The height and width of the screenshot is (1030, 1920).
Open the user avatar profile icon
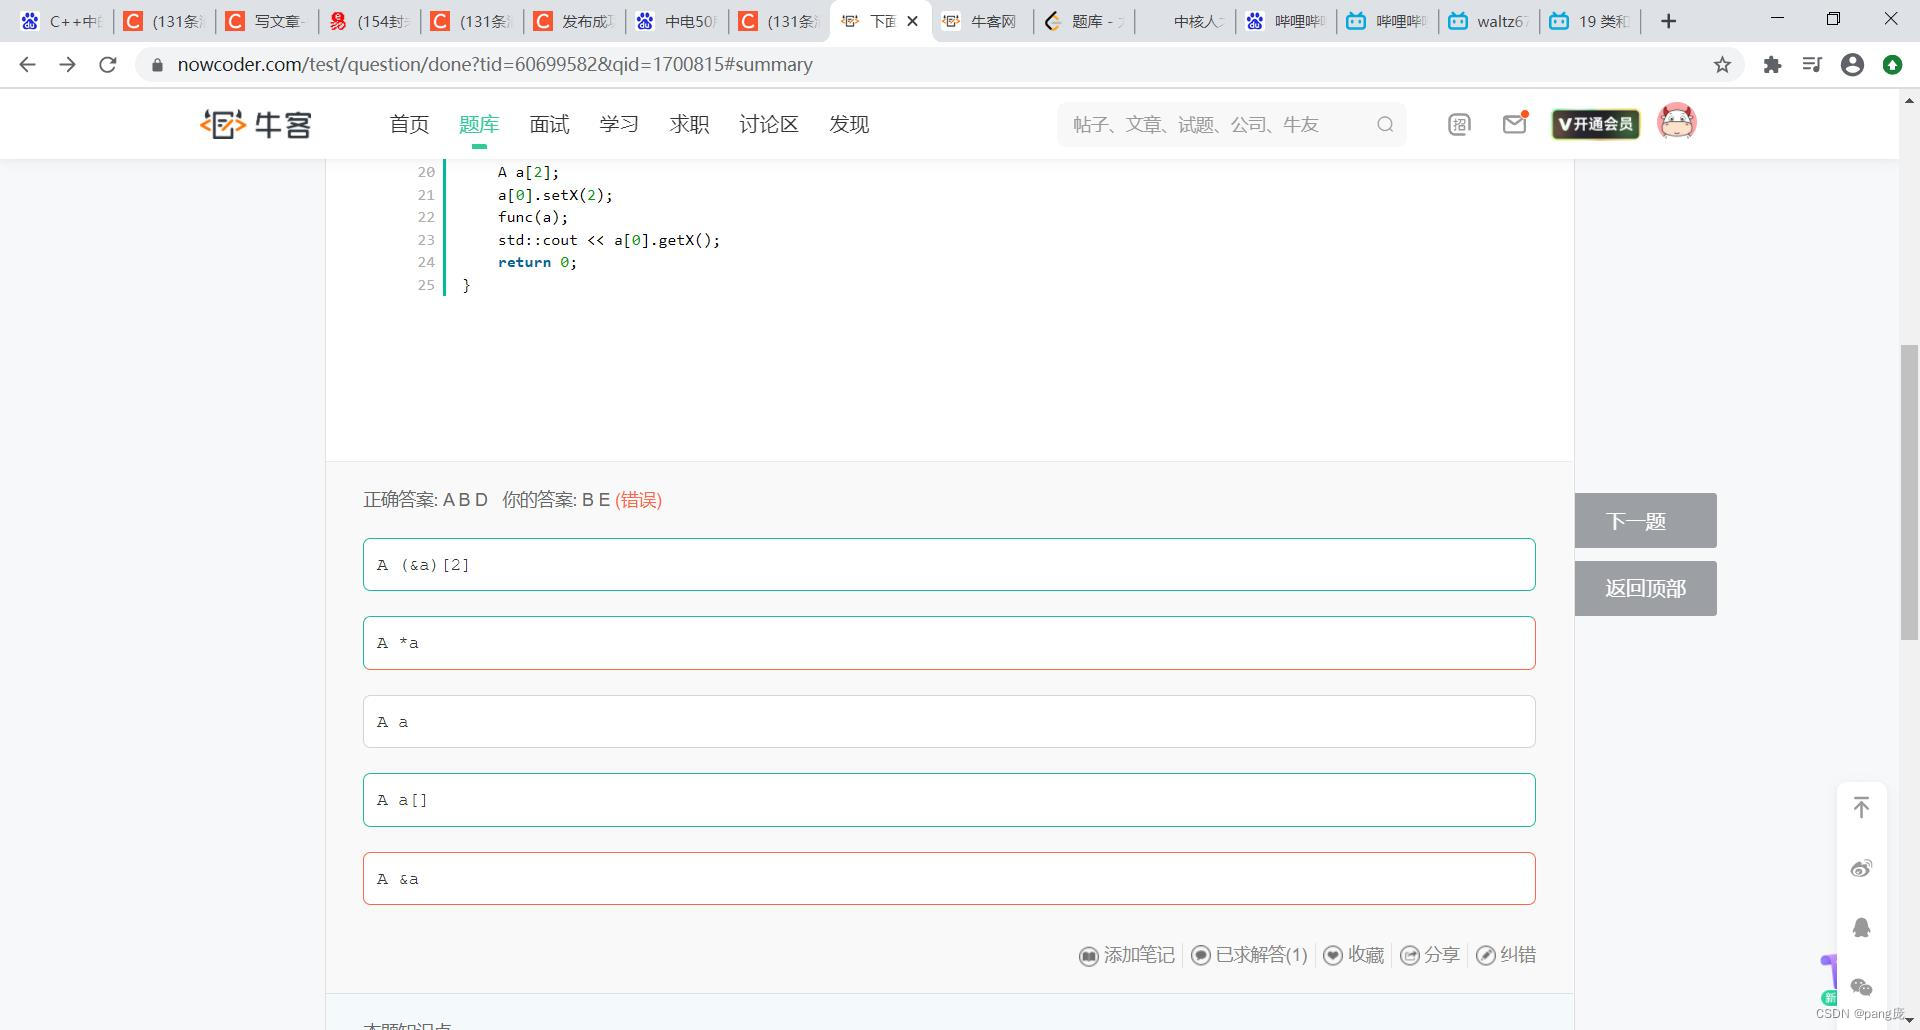(1677, 122)
